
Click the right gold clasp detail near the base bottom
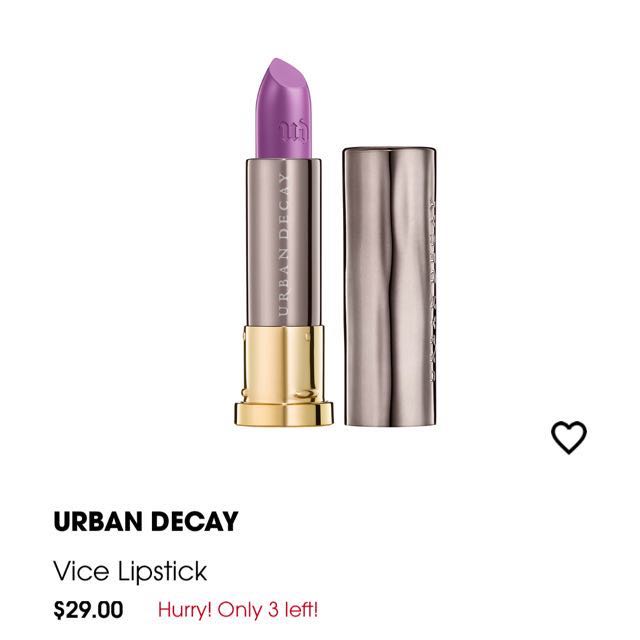(x=306, y=395)
